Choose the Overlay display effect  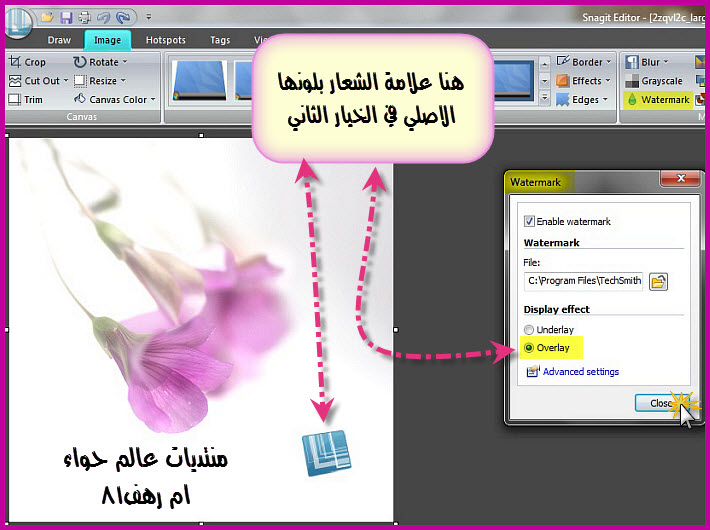[x=530, y=348]
